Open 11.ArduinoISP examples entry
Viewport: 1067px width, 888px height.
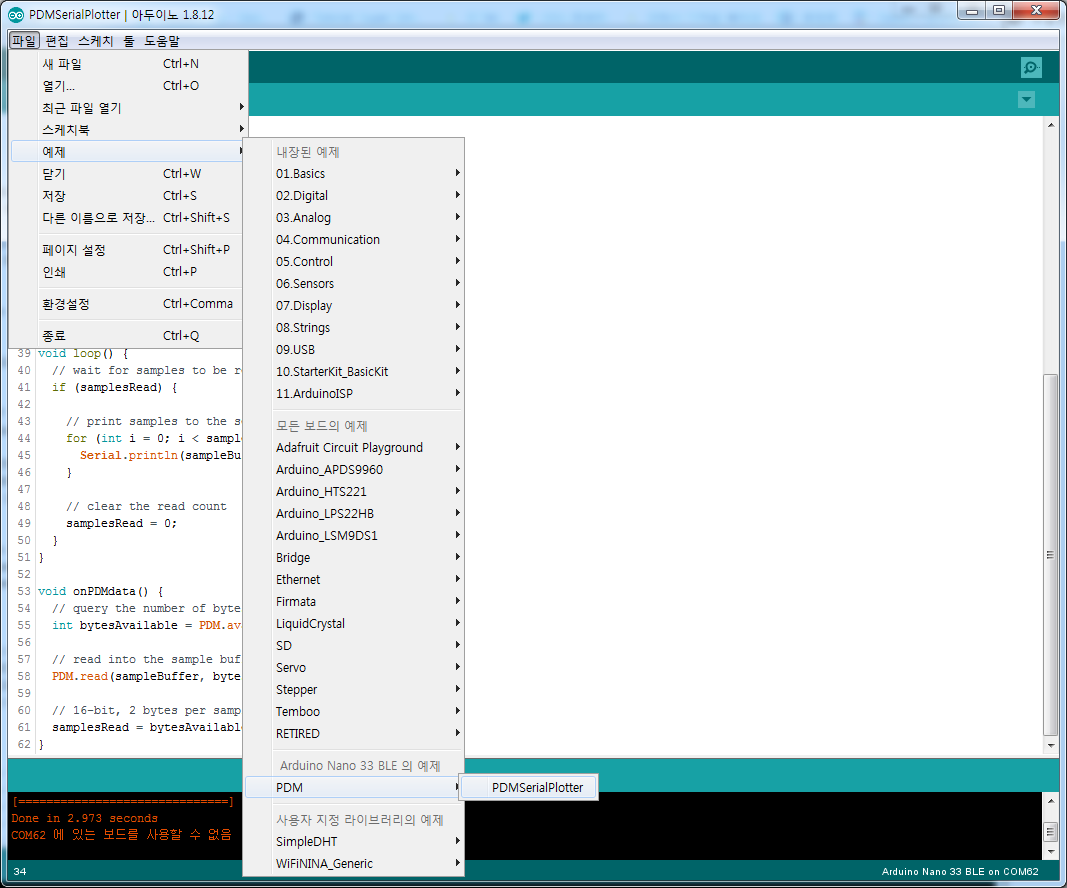pos(354,393)
